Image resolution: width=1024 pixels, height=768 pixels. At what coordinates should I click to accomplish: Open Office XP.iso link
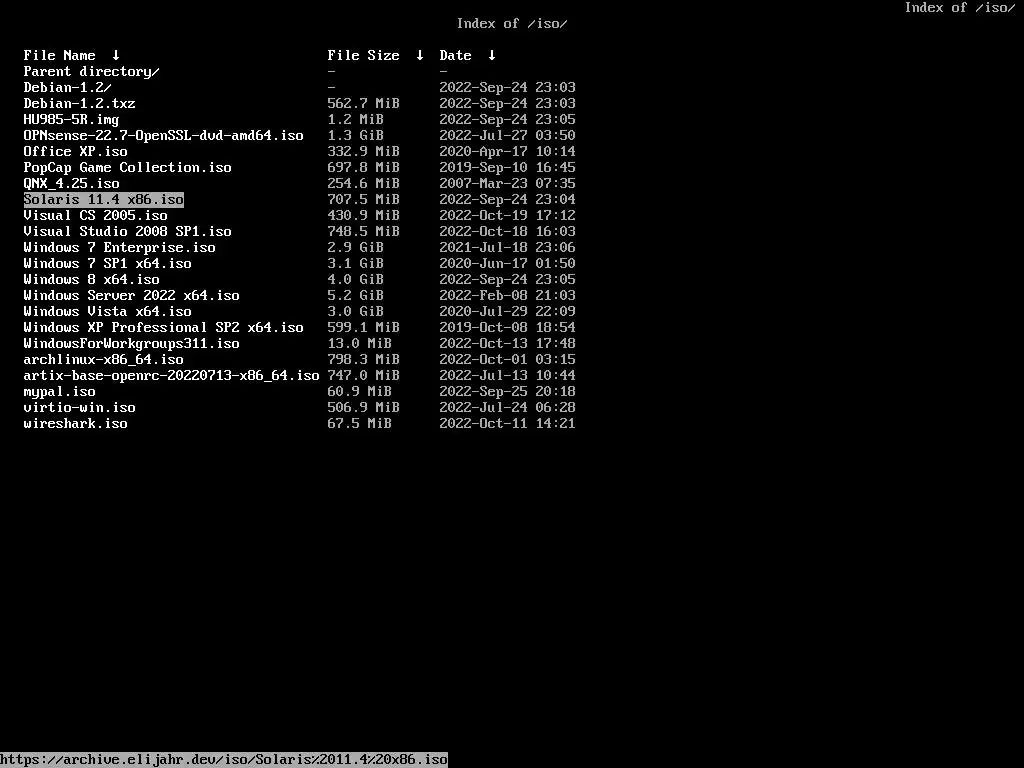click(x=76, y=152)
